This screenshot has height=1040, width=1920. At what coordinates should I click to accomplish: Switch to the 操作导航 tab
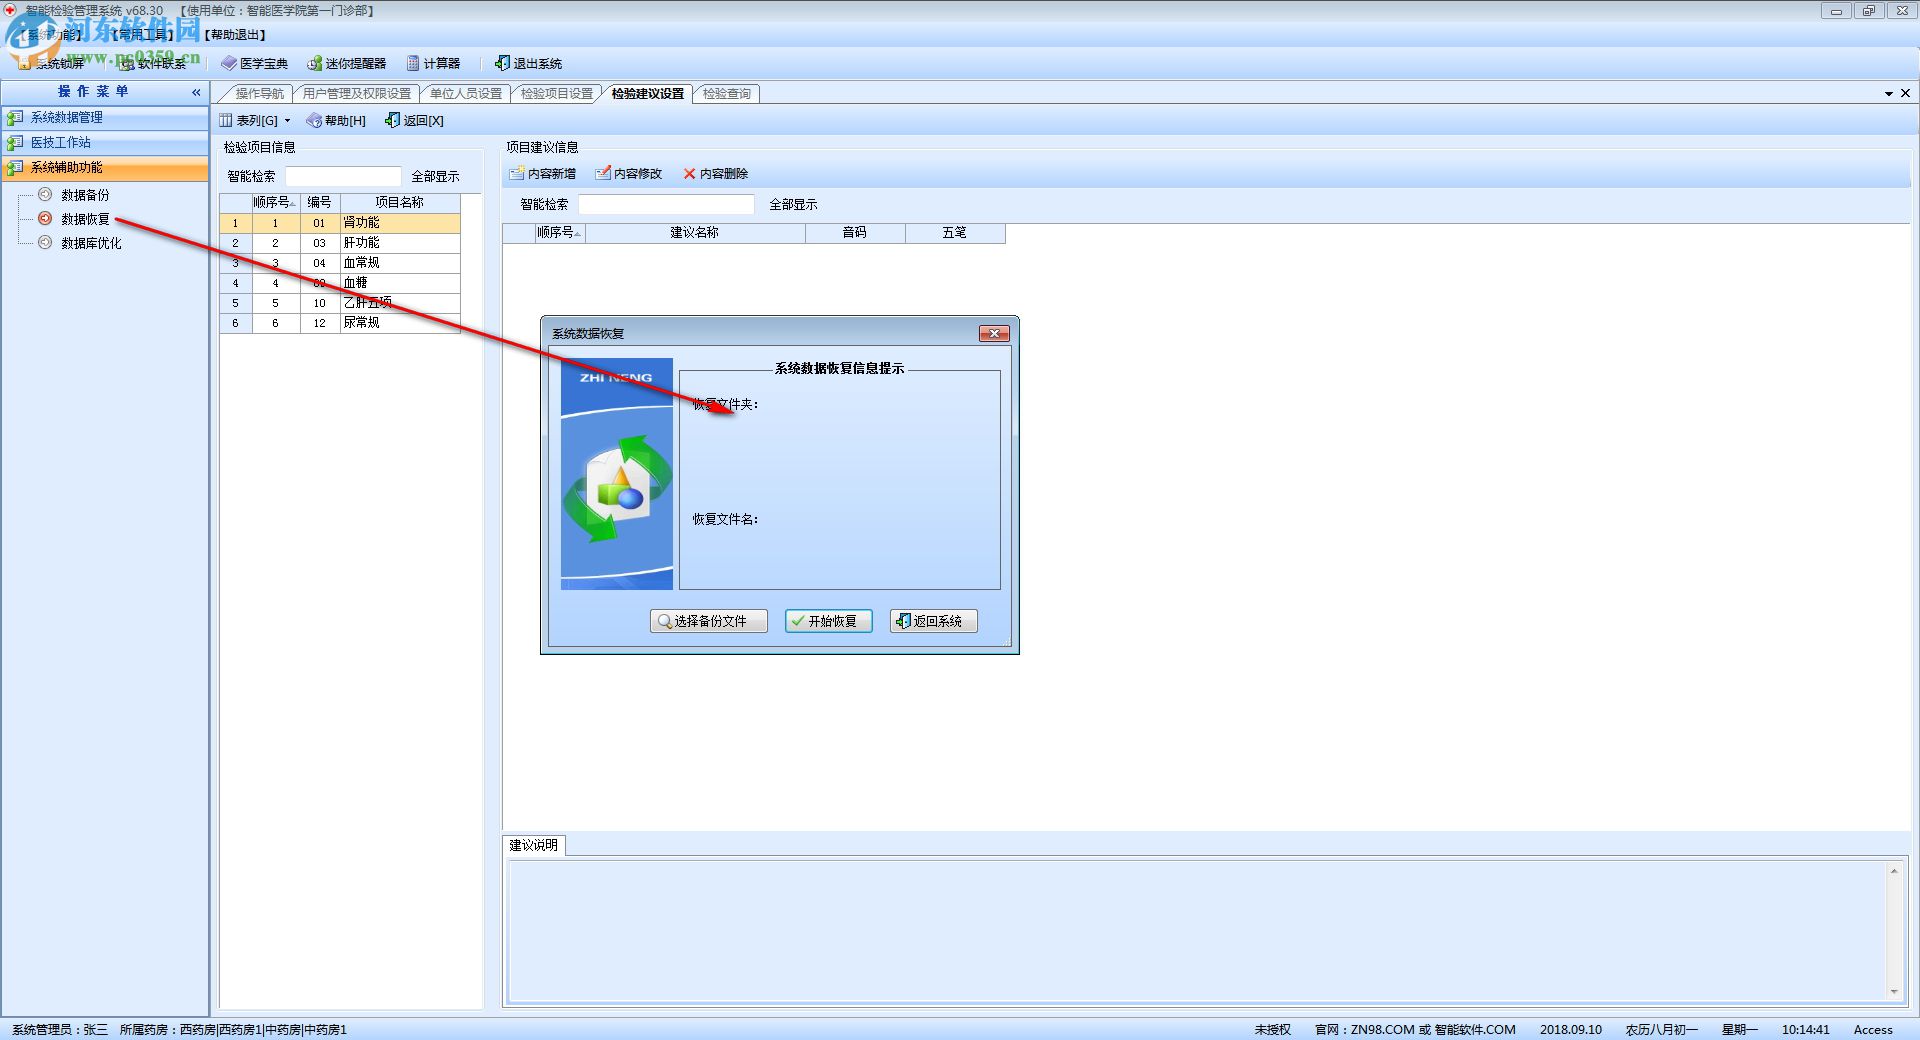259,93
